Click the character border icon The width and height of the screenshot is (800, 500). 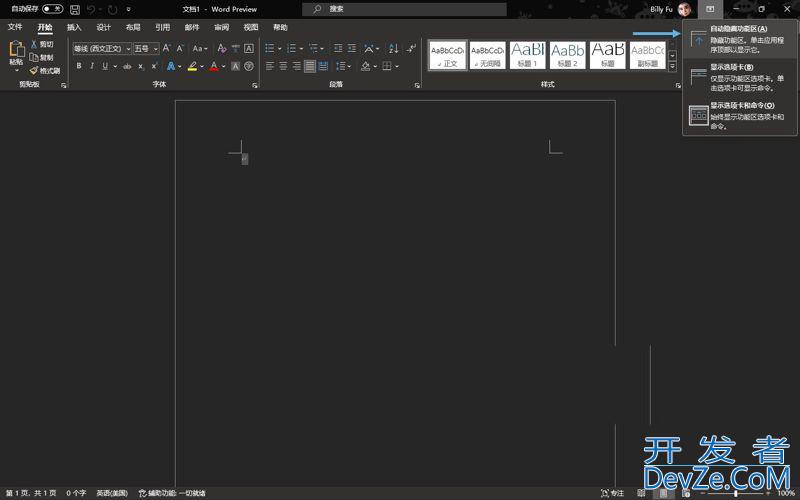[248, 48]
